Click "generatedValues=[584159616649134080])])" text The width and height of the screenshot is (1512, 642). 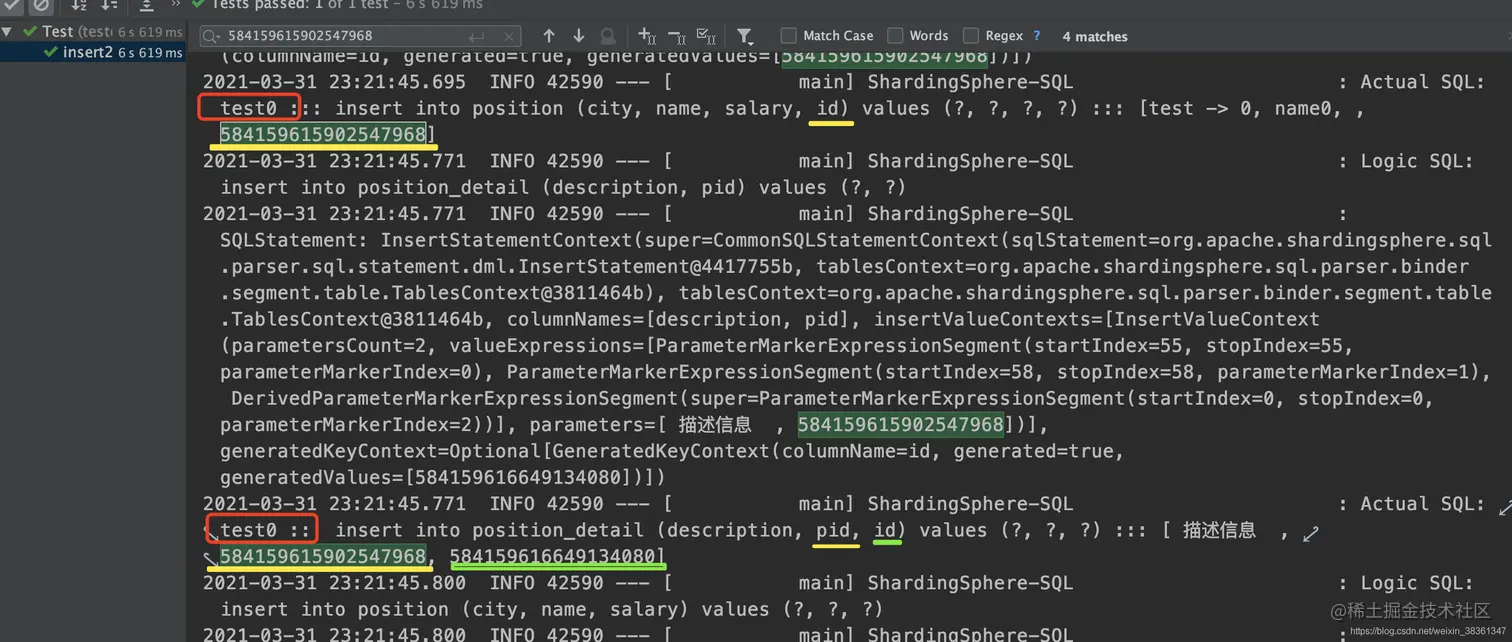(442, 477)
